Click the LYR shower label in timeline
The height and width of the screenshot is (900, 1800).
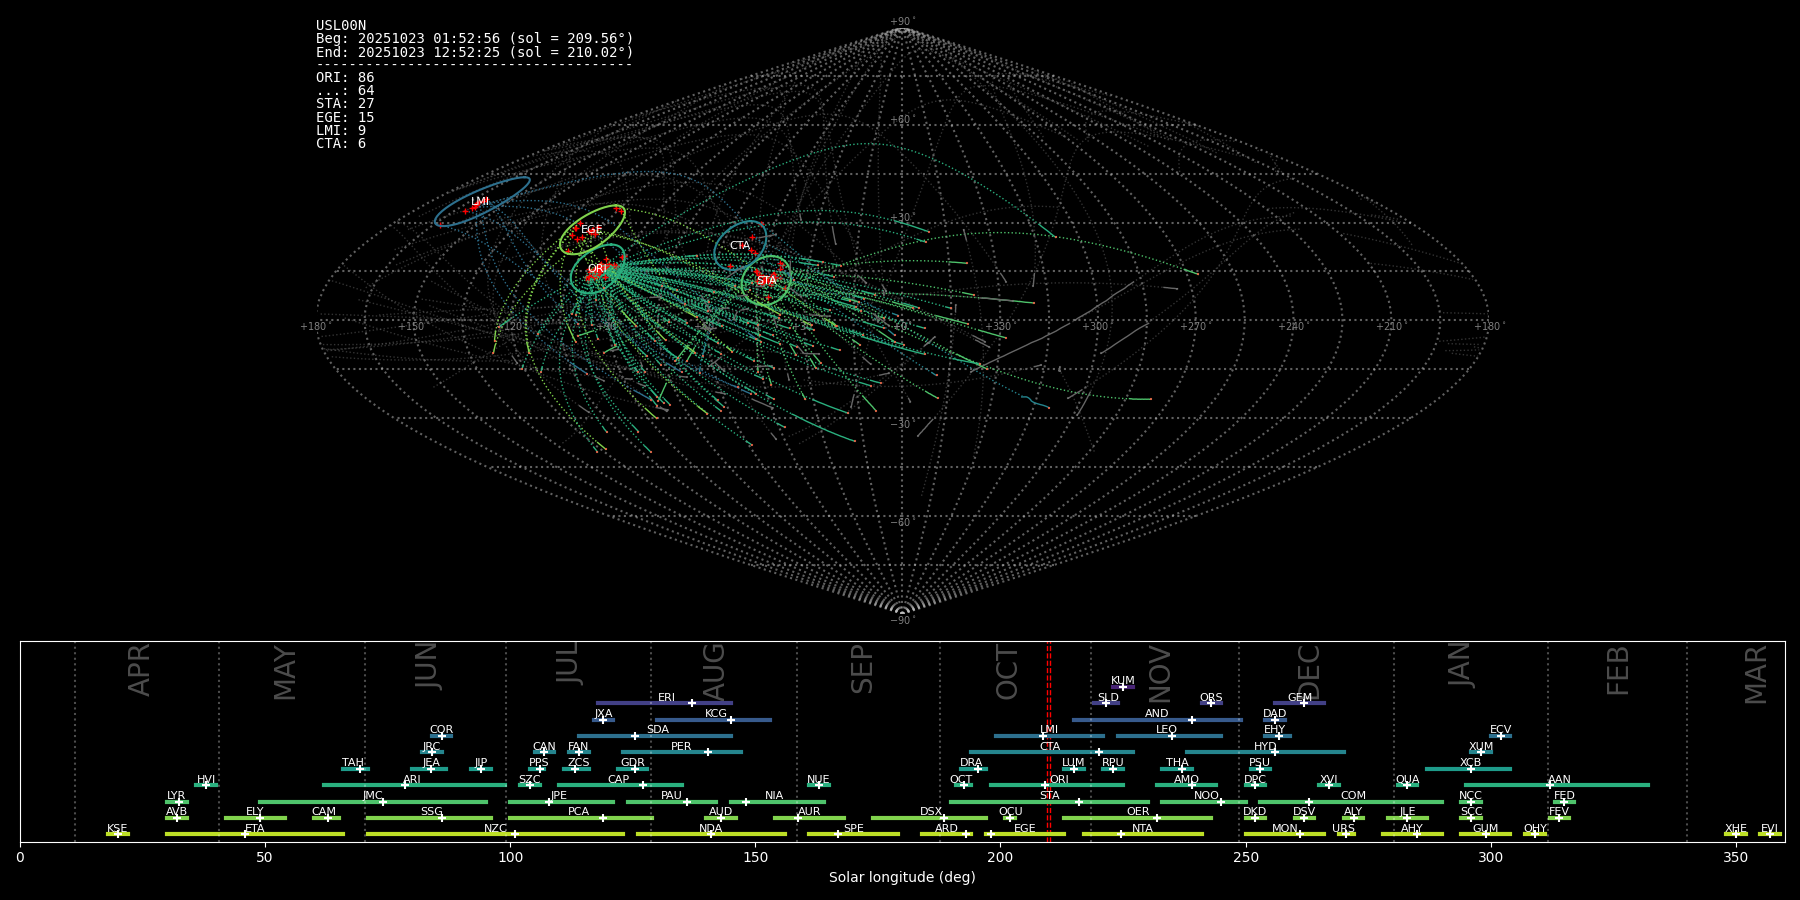coord(176,796)
